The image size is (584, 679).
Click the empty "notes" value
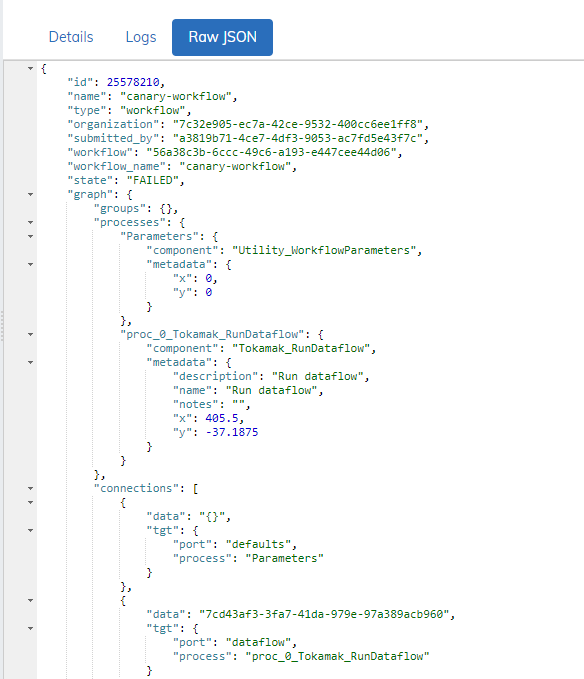point(239,404)
